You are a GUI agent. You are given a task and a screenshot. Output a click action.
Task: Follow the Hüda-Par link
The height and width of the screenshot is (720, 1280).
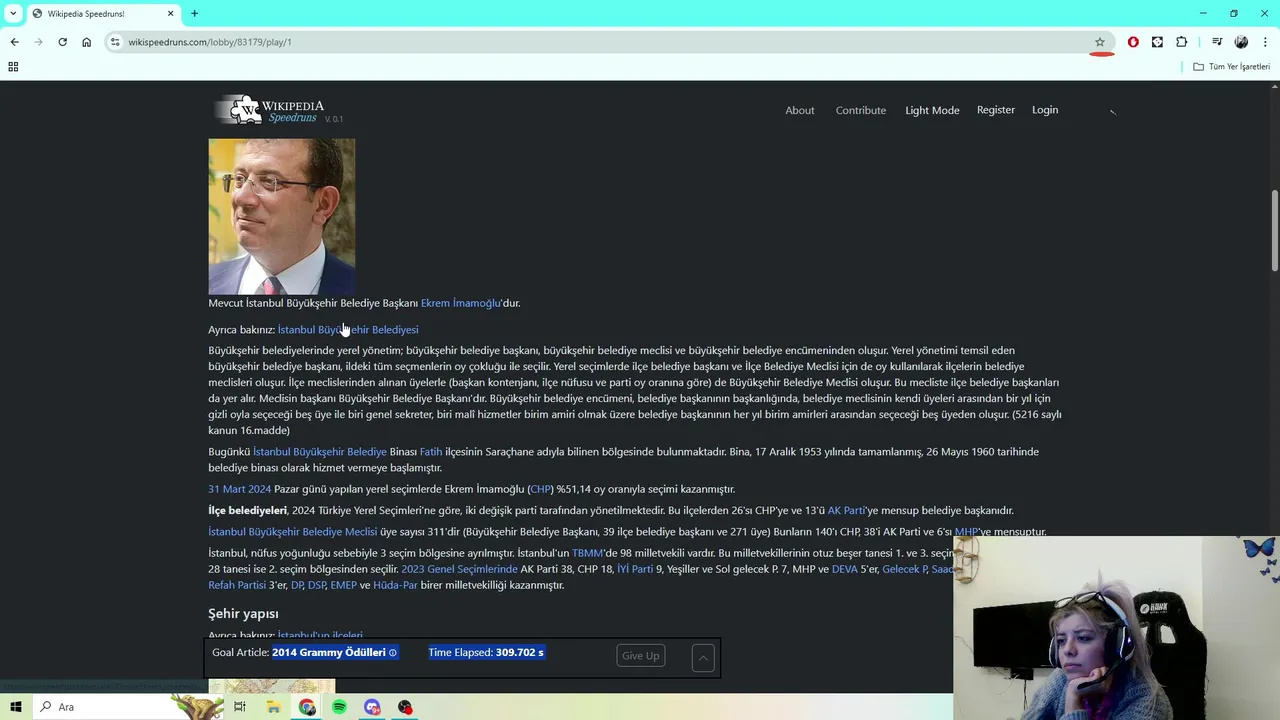point(395,585)
